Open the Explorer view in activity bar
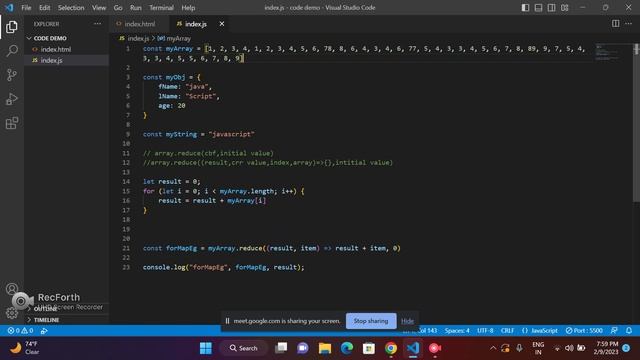Screen dimensions: 640x360 [11, 27]
